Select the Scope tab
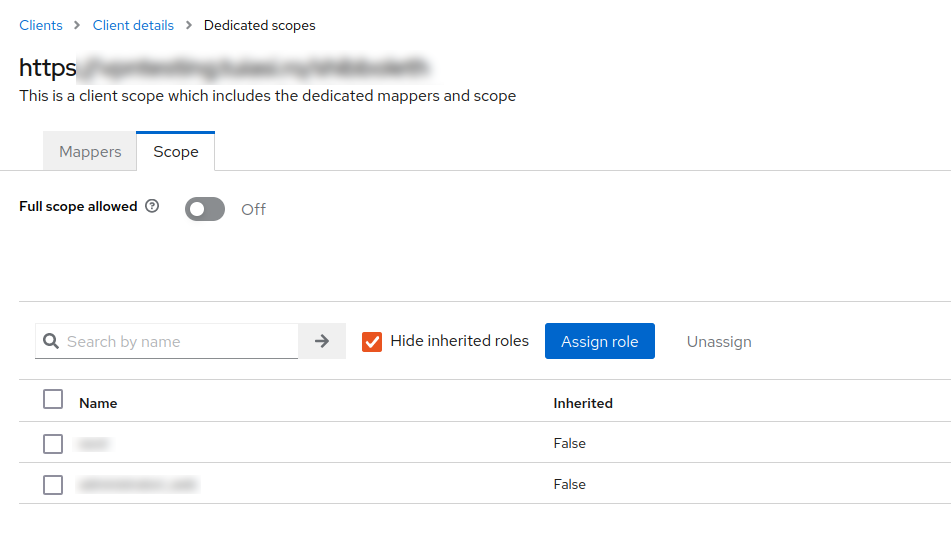The image size is (951, 539). tap(176, 152)
